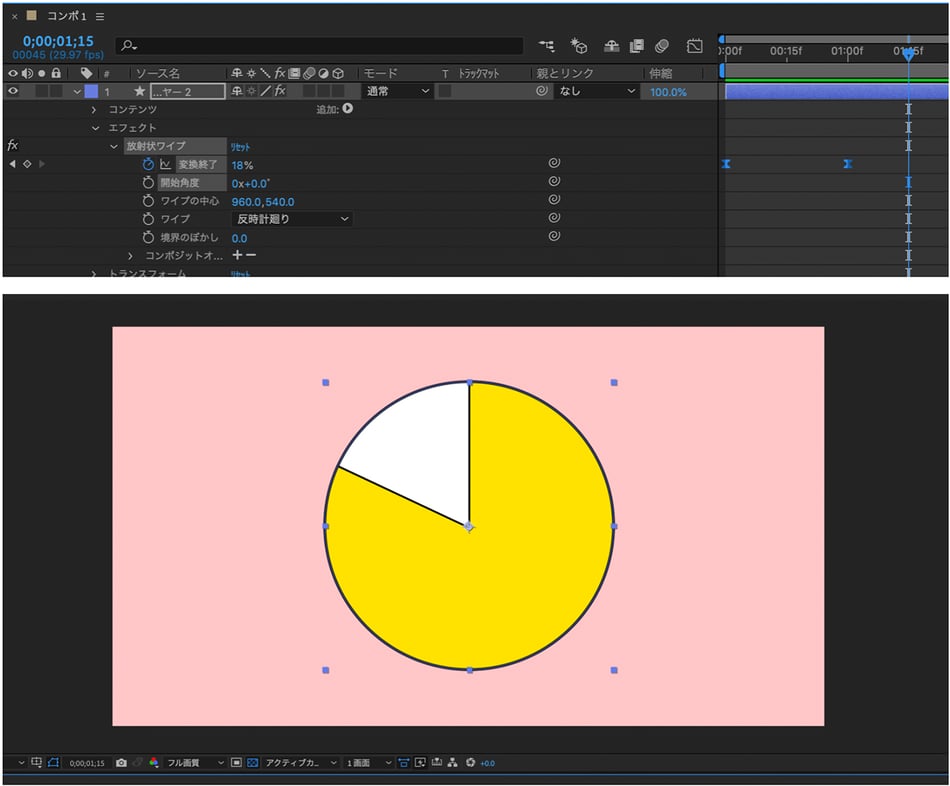Viewport: 950px width, 786px height.
Task: Click the stopwatch next to 開始角度
Action: tap(148, 183)
